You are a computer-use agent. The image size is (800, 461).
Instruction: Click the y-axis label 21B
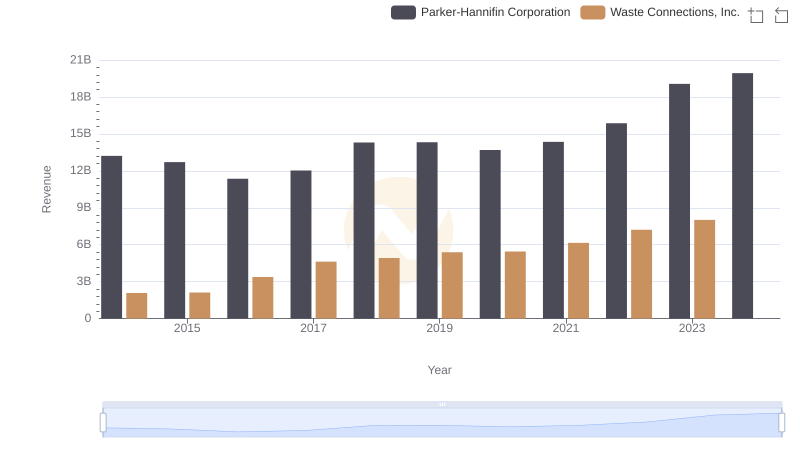click(81, 60)
